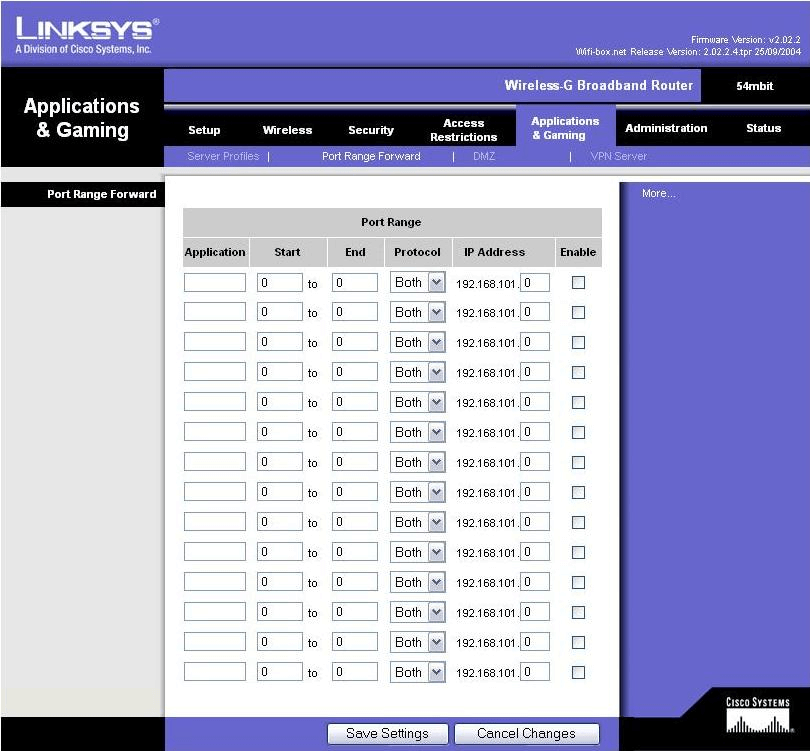The image size is (810, 751).
Task: Open the Status tab
Action: pyautogui.click(x=763, y=128)
